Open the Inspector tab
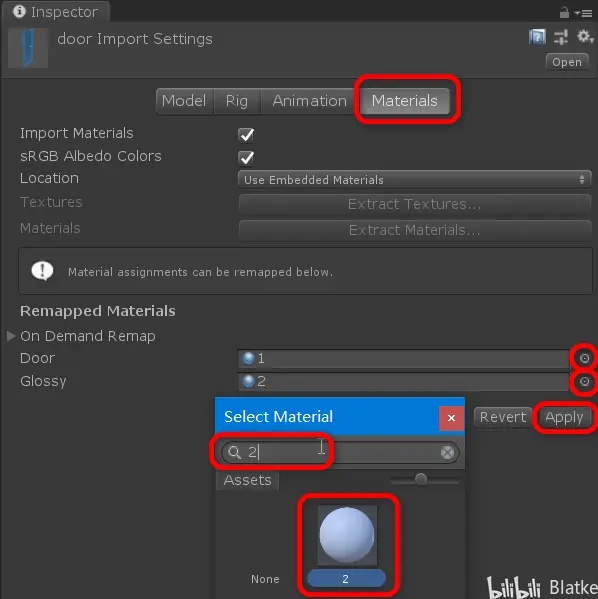 [56, 12]
